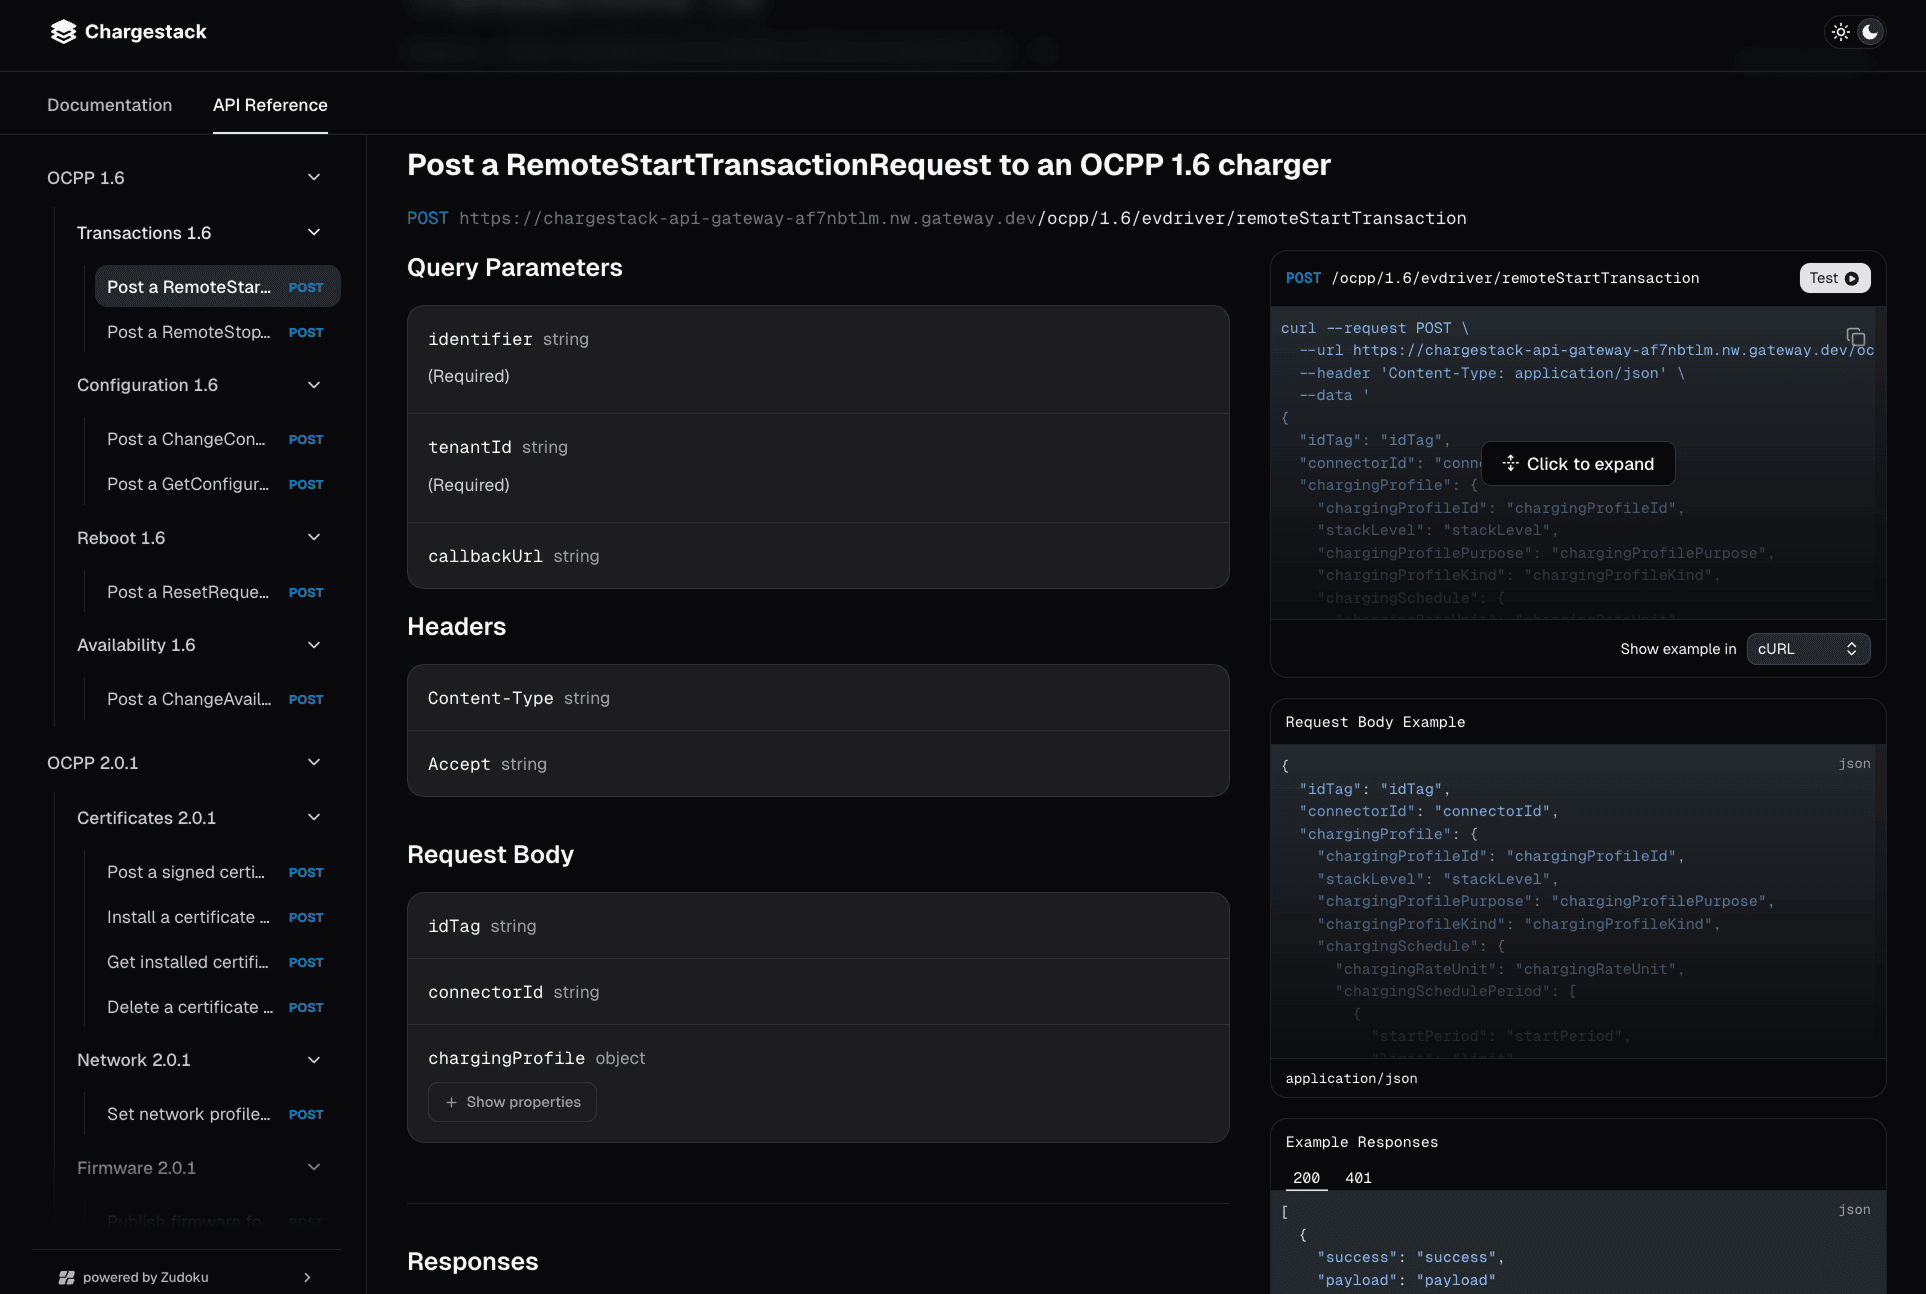Click the Query Parameters heading

click(x=515, y=267)
